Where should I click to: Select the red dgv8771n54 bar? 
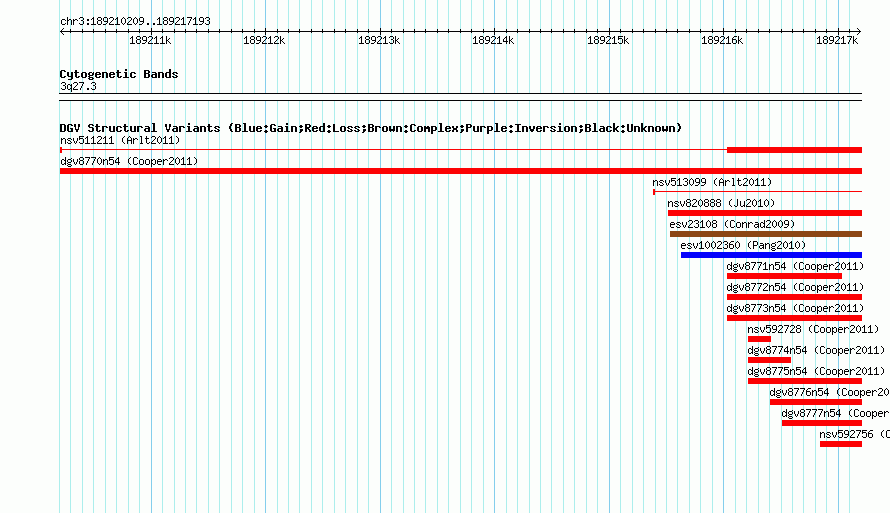pos(784,276)
